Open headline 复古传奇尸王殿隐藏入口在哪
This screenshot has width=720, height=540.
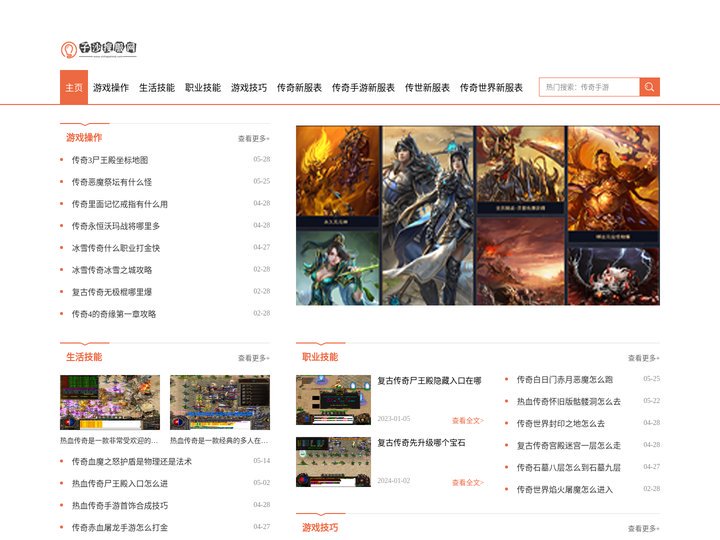(x=429, y=381)
